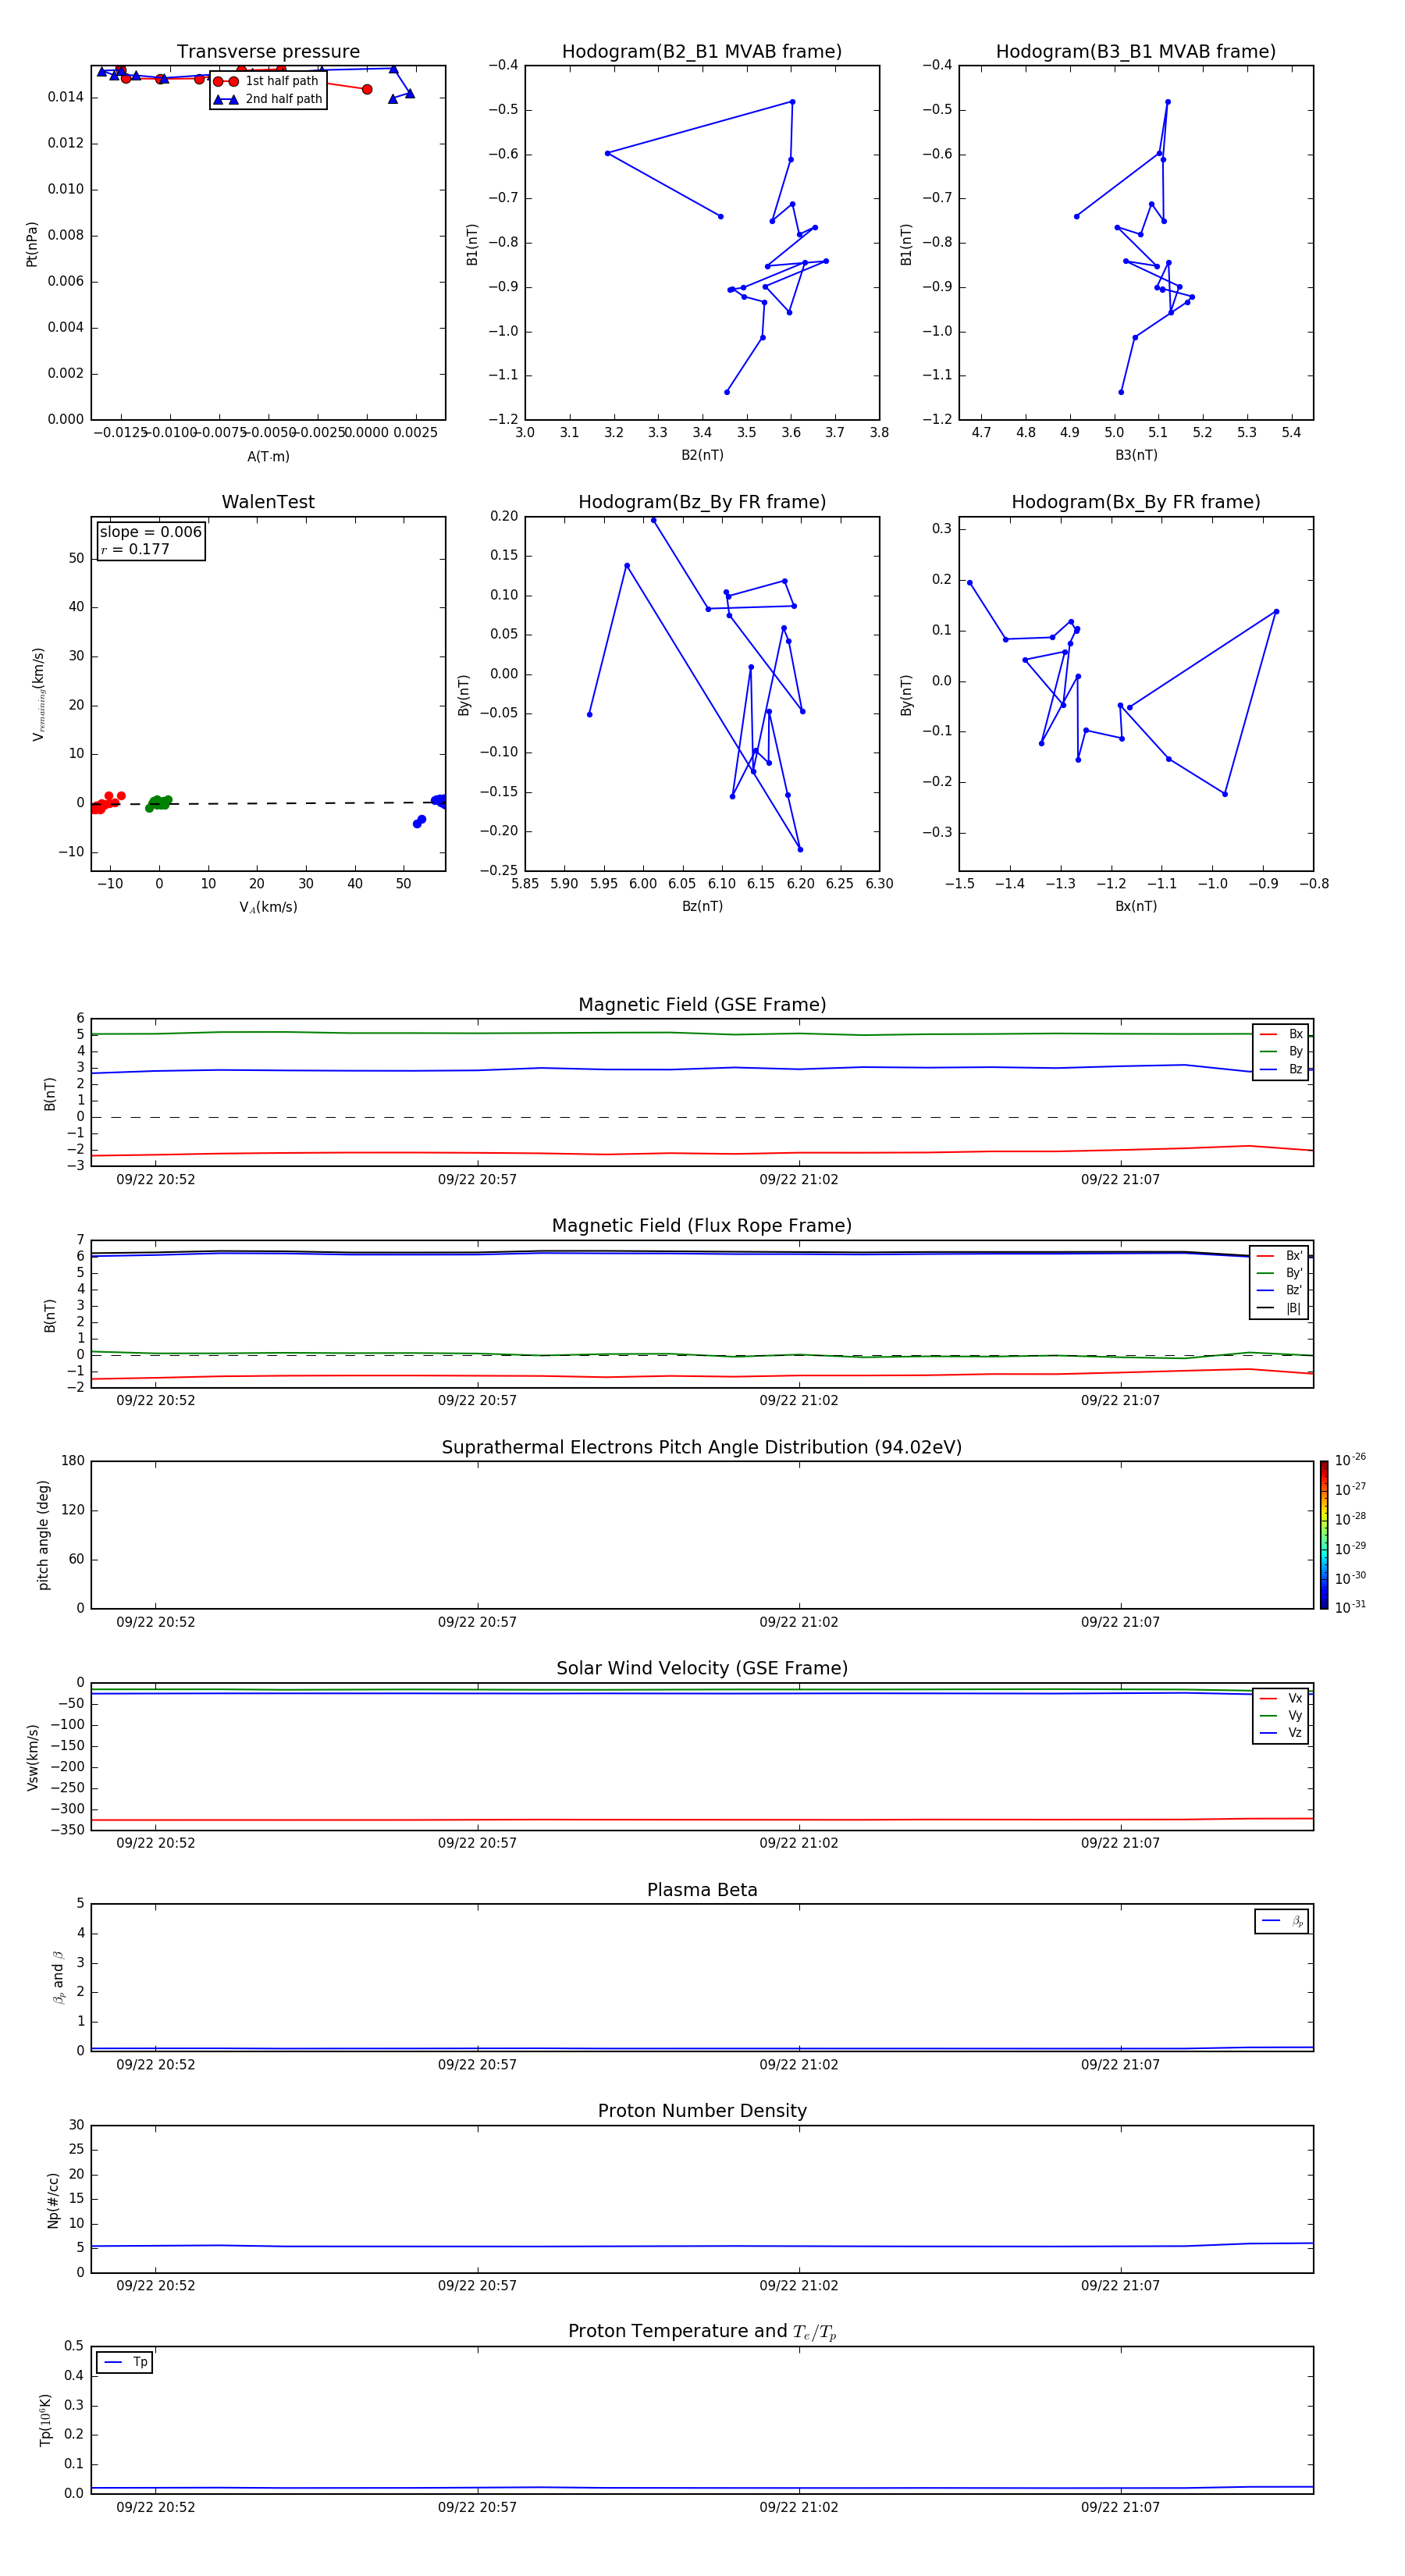The width and height of the screenshot is (1405, 2576).
Task: Click the 'Magnetic Field (GSE Frame)' title
Action: (x=702, y=1005)
